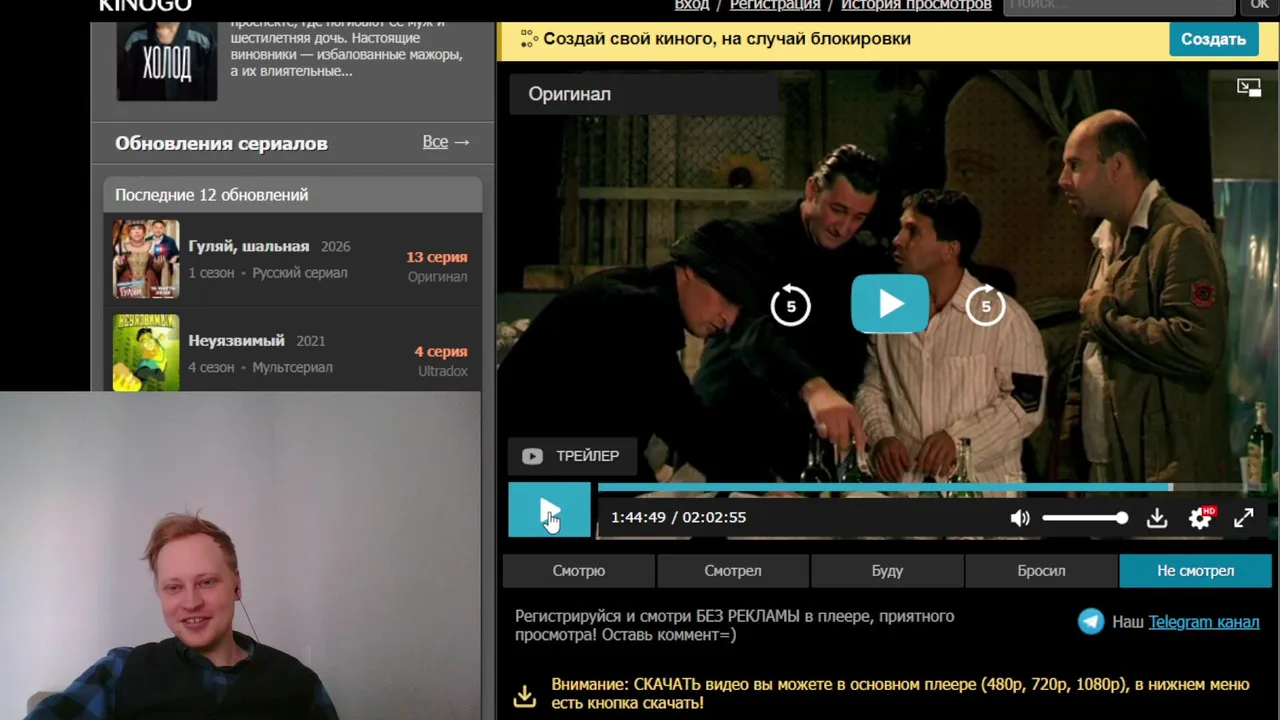This screenshot has height=720, width=1280.
Task: Open the Неуязвимый series title
Action: pos(237,340)
